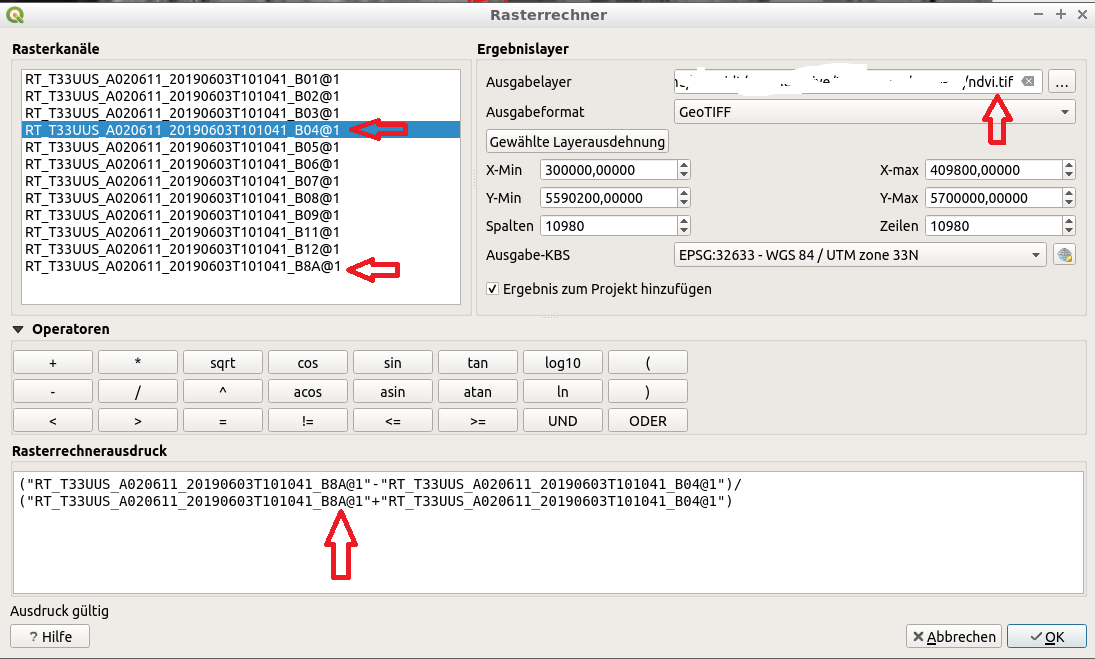Click the UND logical operator
This screenshot has width=1095, height=659.
click(562, 421)
